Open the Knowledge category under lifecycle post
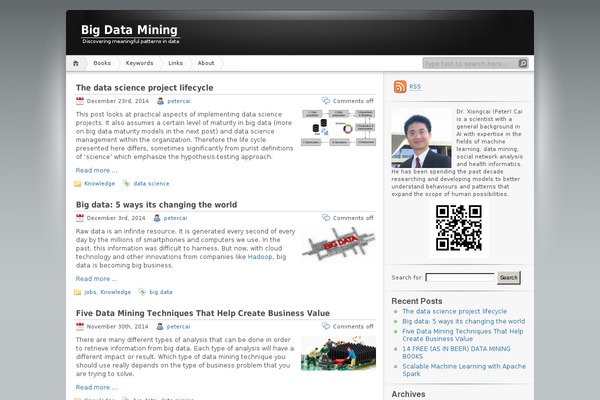This screenshot has width=600, height=400. tap(99, 184)
